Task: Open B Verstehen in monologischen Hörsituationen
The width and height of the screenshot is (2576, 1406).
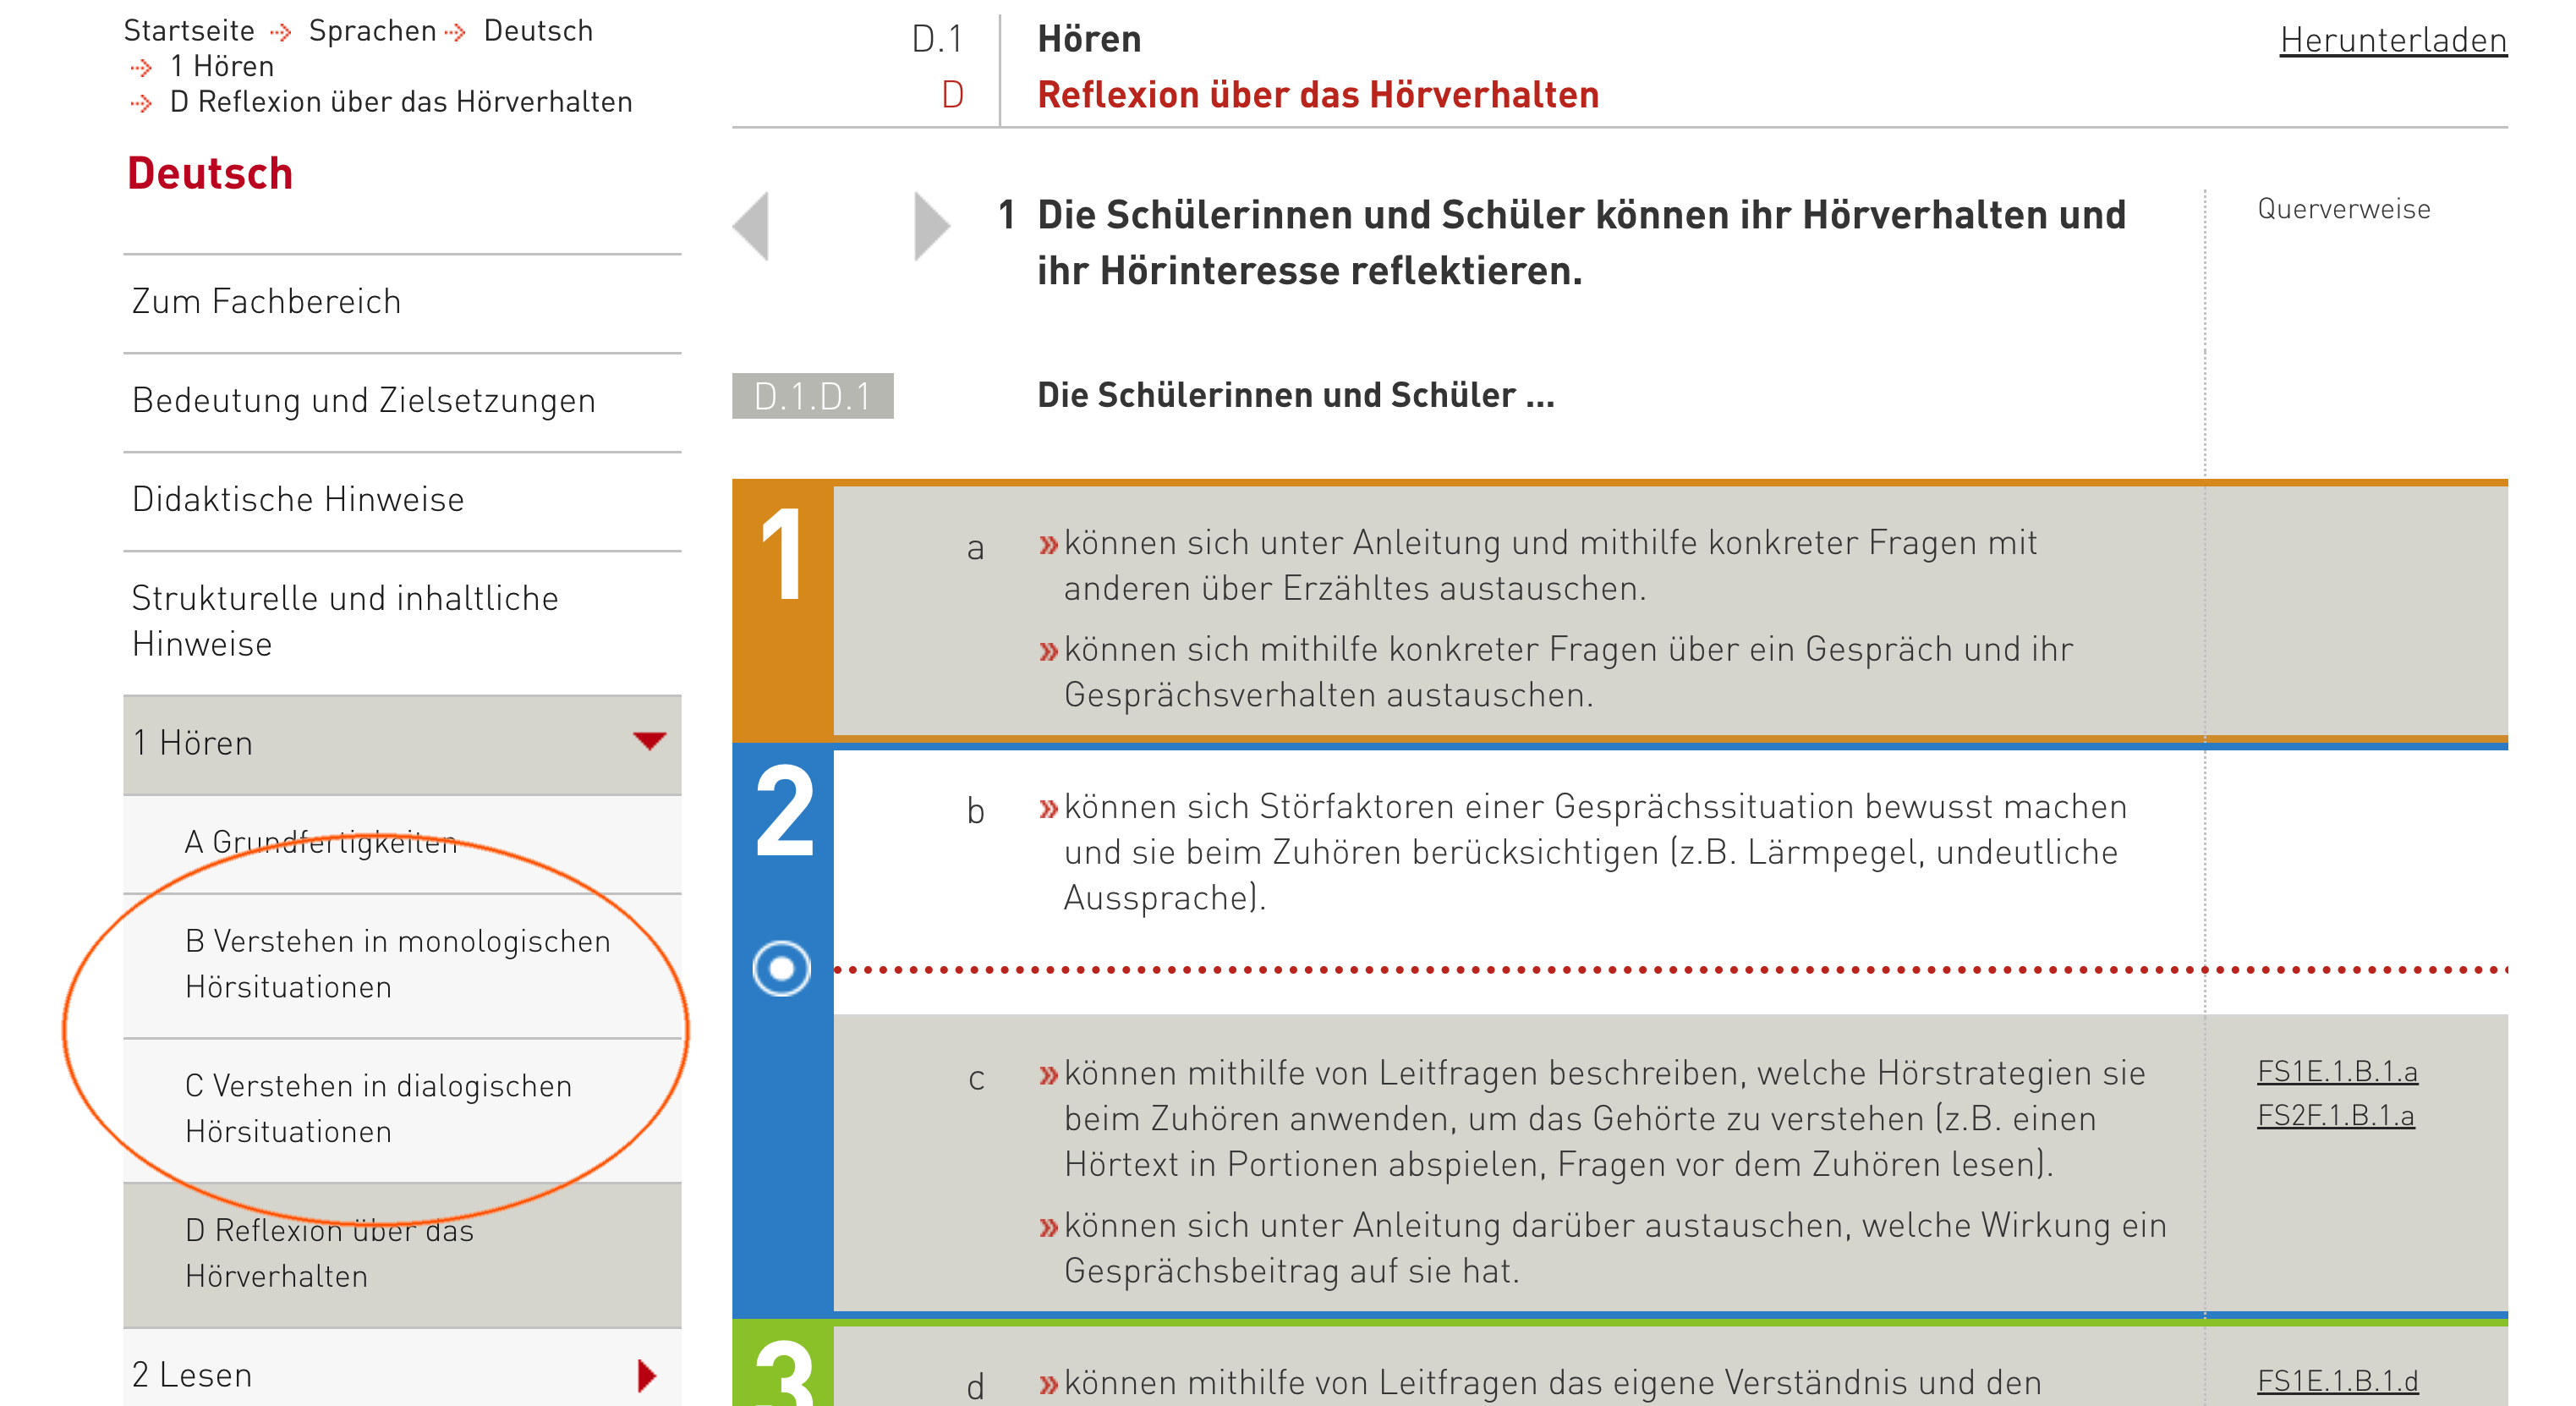Action: [x=402, y=965]
